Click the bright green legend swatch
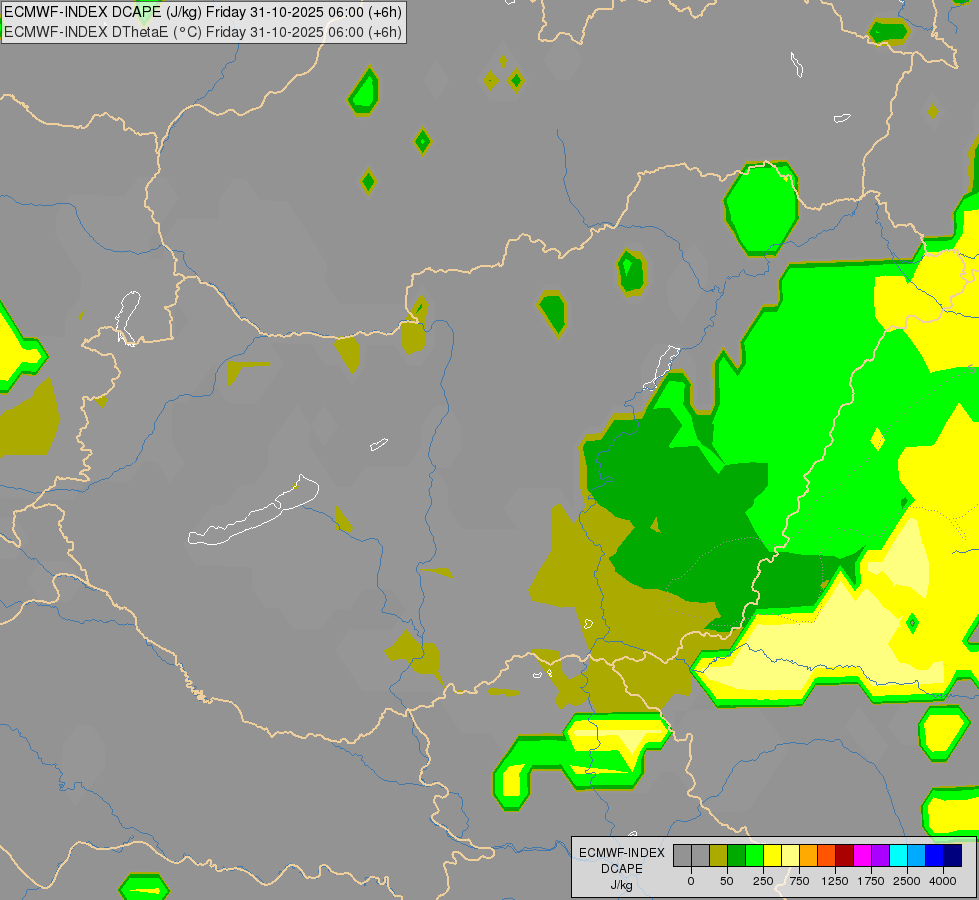This screenshot has height=900, width=979. tap(754, 855)
